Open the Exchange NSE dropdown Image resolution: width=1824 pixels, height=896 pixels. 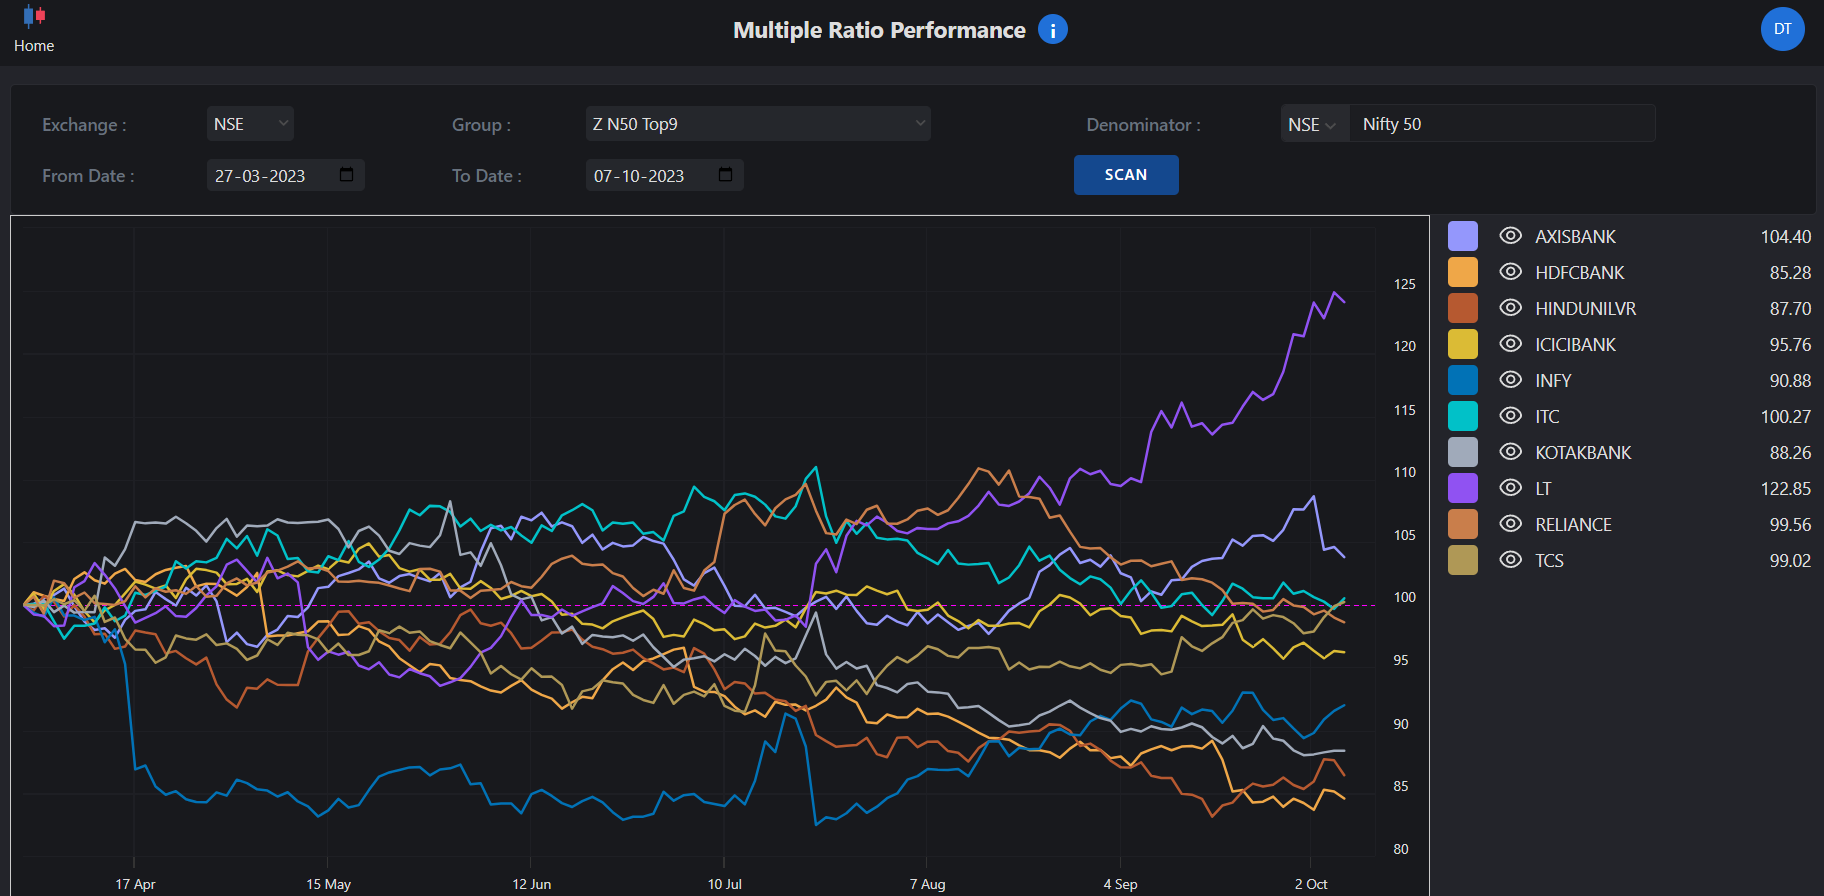250,124
